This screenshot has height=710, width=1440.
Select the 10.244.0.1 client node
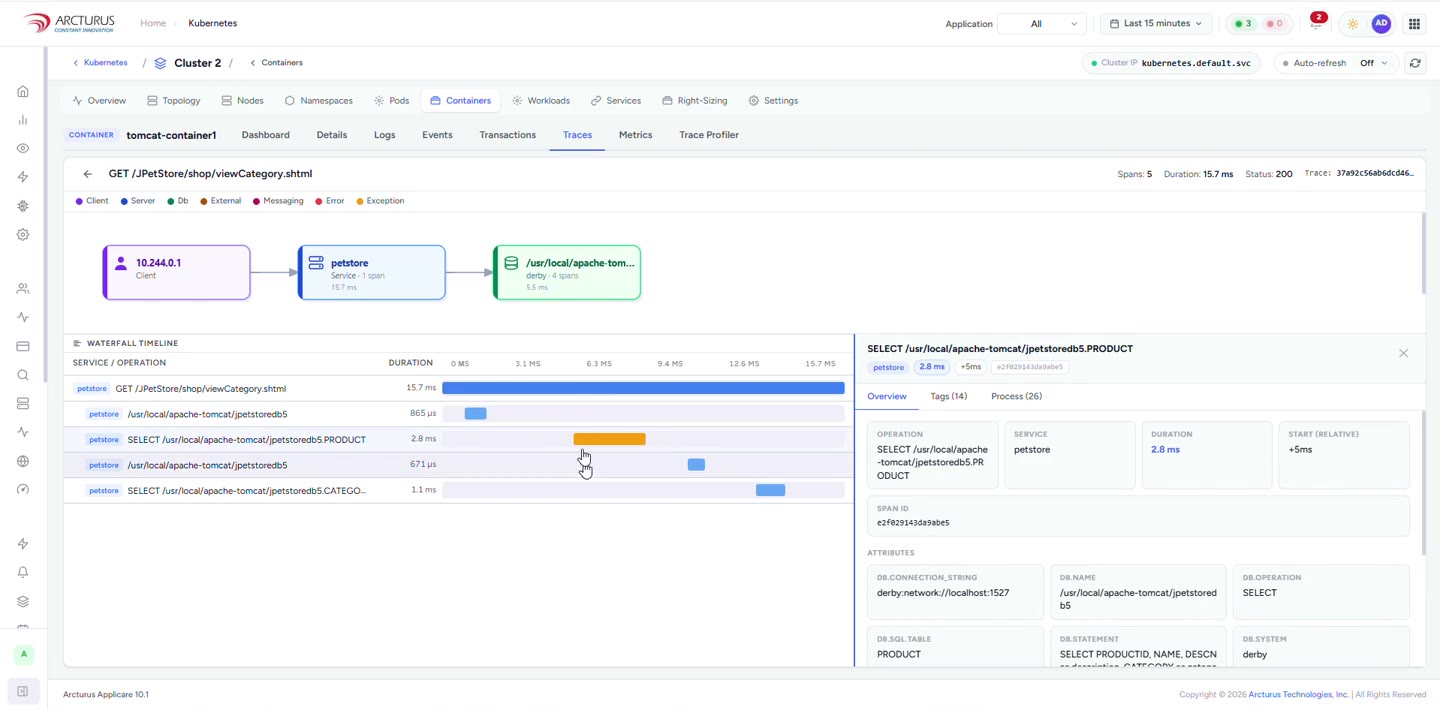click(176, 272)
